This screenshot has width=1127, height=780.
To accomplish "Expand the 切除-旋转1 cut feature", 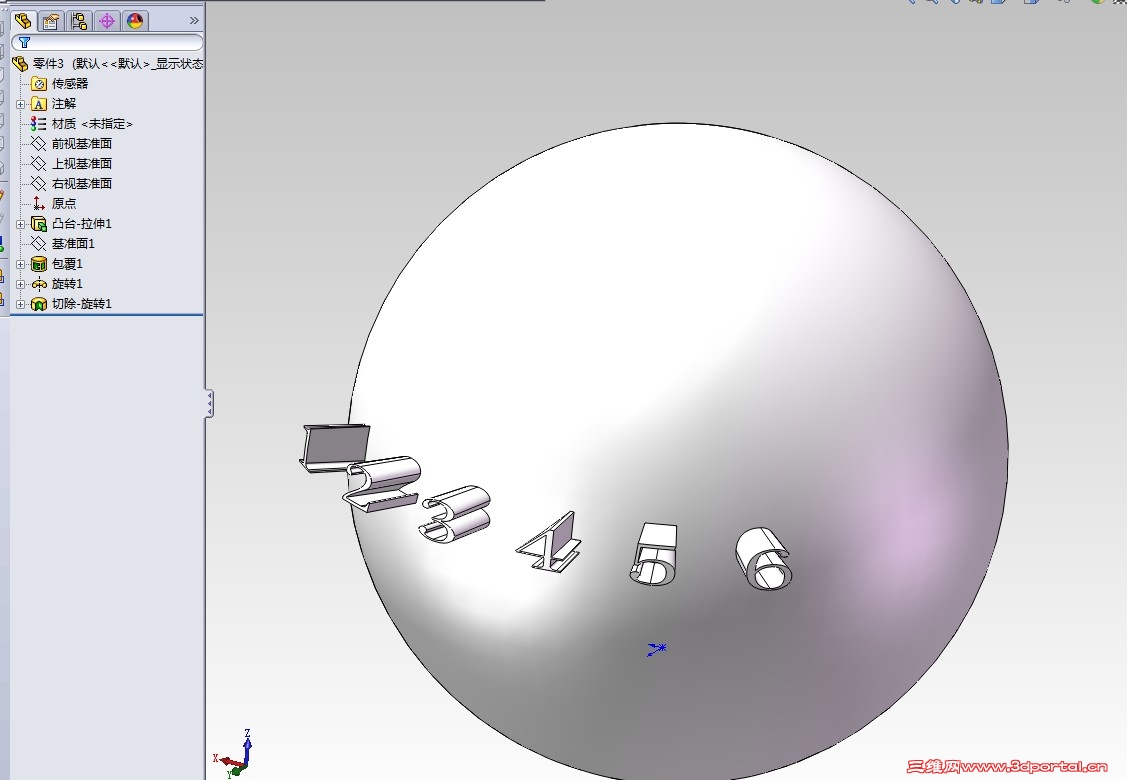I will (x=21, y=304).
